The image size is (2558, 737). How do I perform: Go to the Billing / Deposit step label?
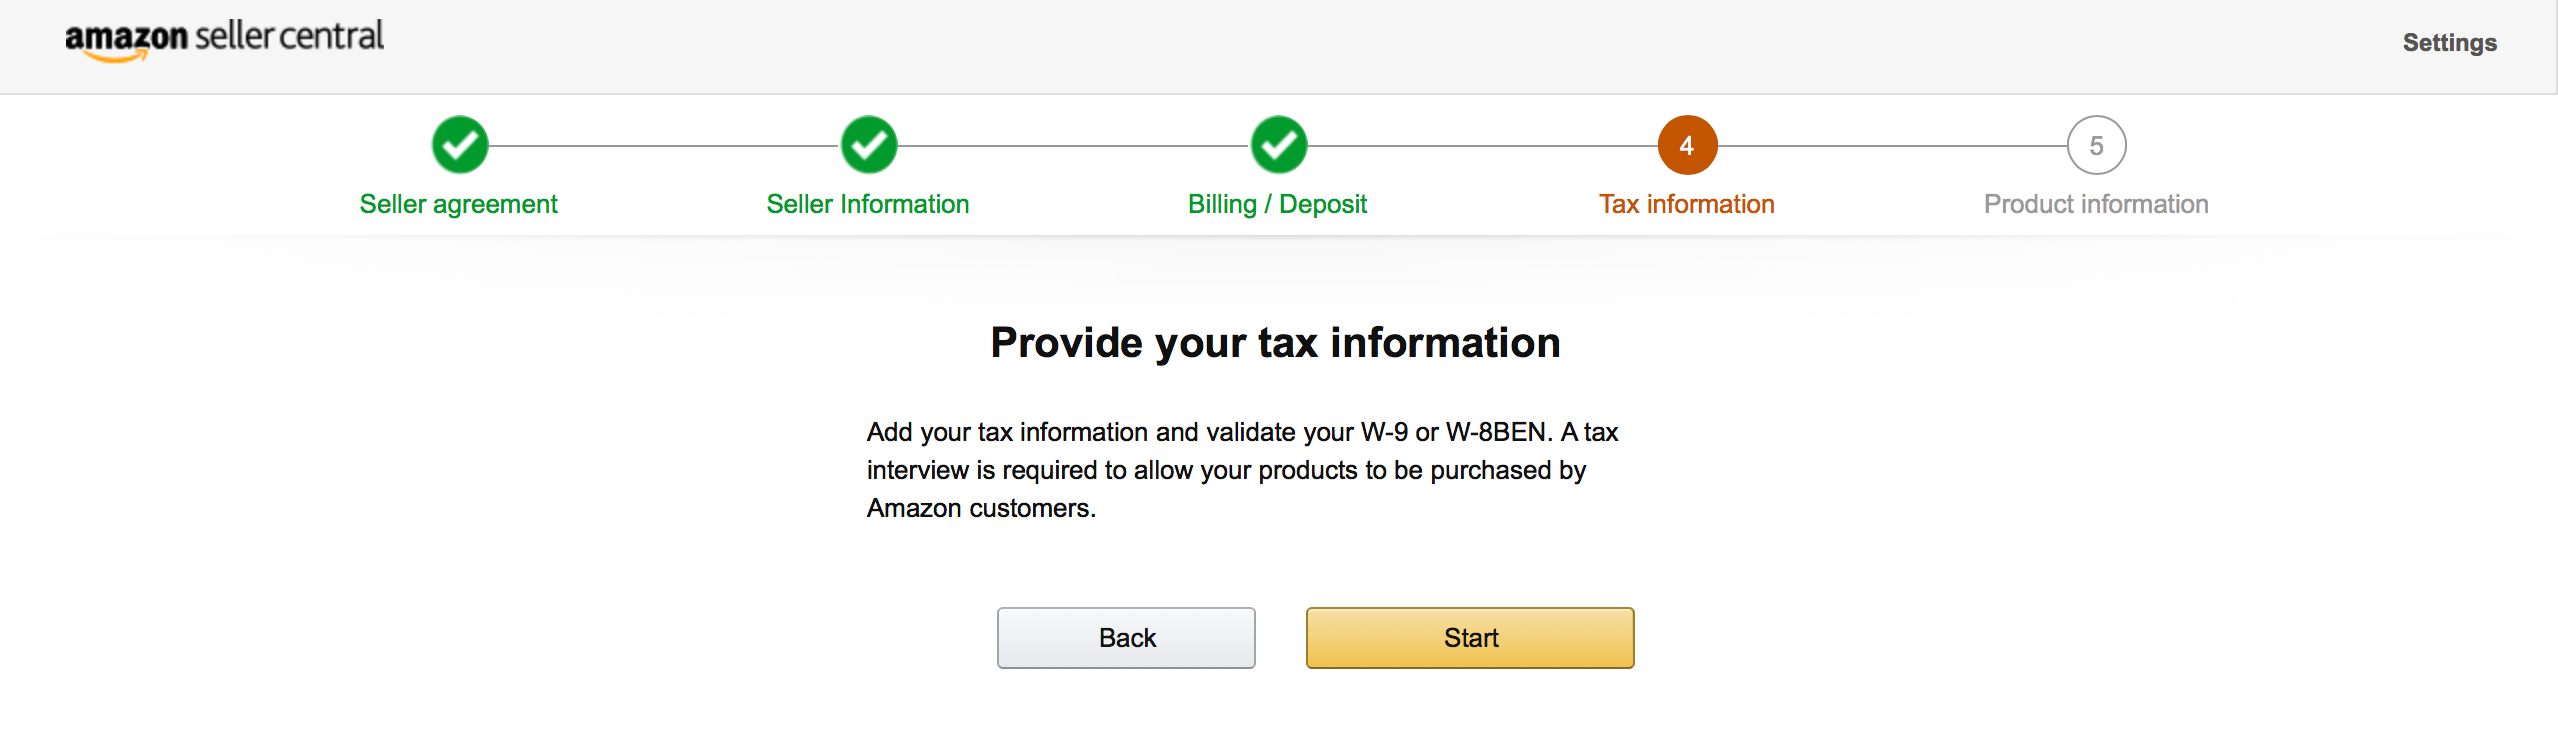(1277, 204)
